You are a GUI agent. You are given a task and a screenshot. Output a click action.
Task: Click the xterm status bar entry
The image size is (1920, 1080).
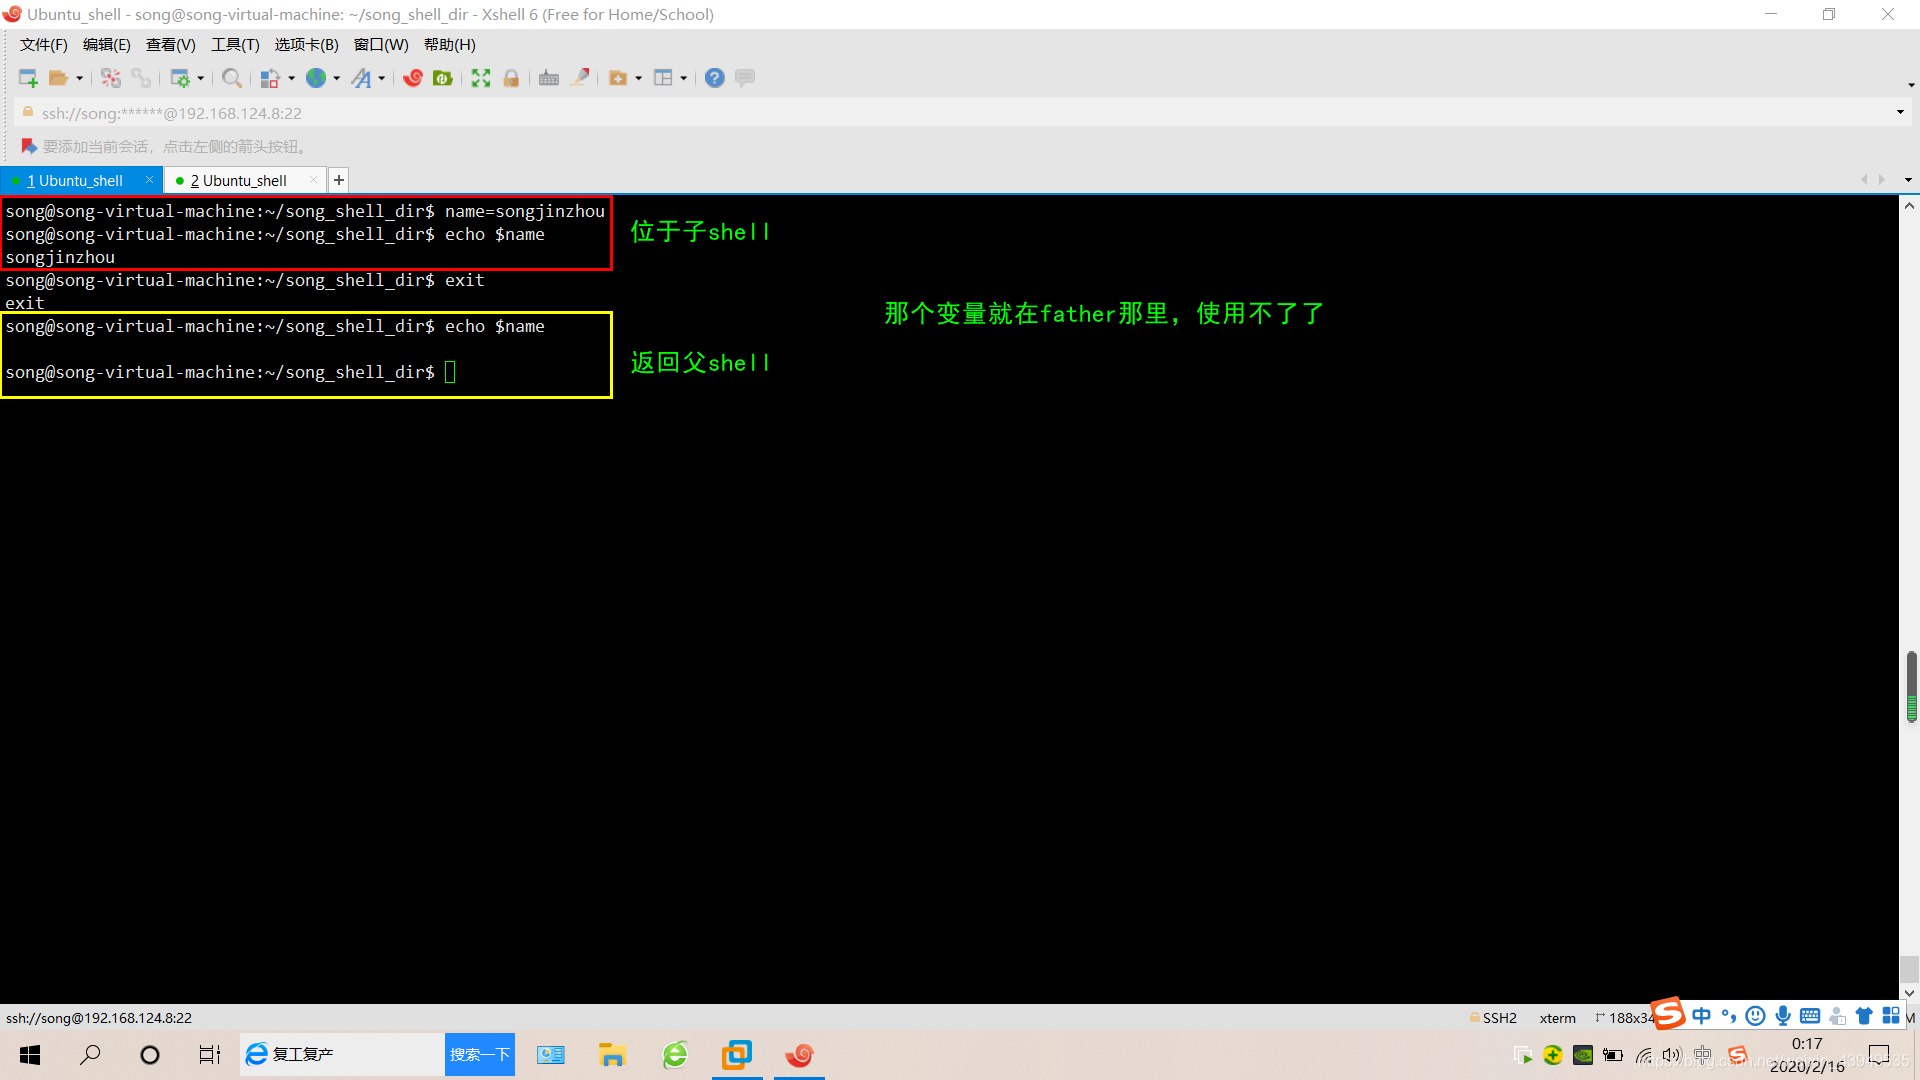[1557, 1018]
